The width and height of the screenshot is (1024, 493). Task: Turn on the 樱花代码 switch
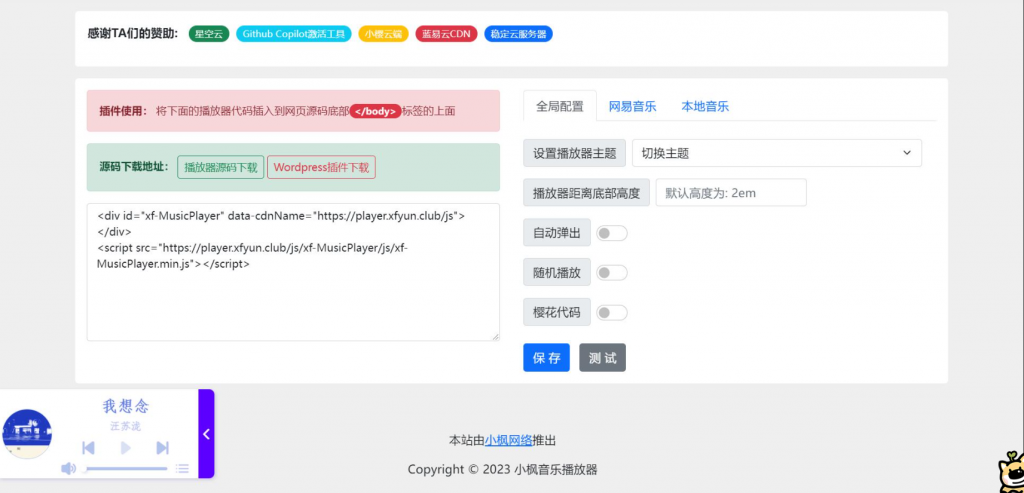coord(612,313)
